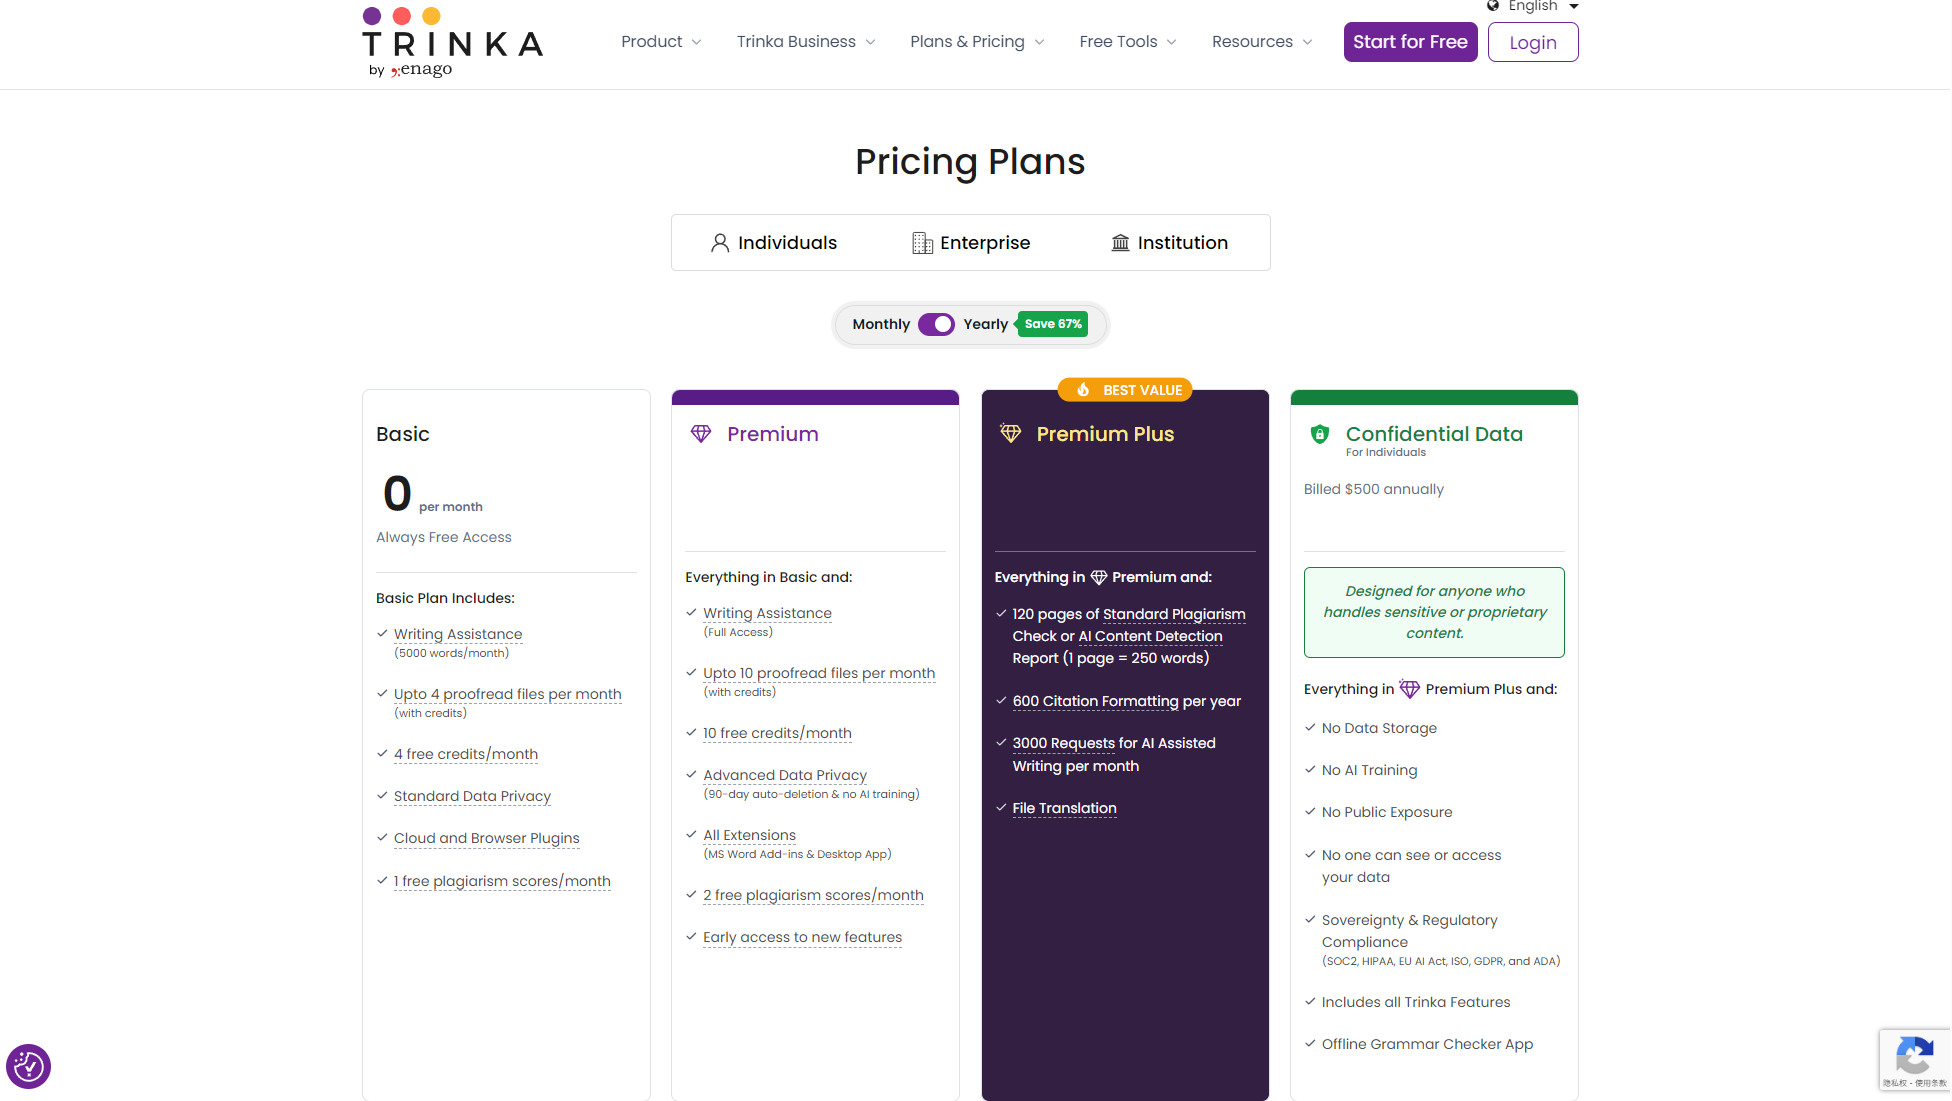Open the cookie preferences icon at bottom left
This screenshot has height=1101, width=1952.
pos(28,1066)
